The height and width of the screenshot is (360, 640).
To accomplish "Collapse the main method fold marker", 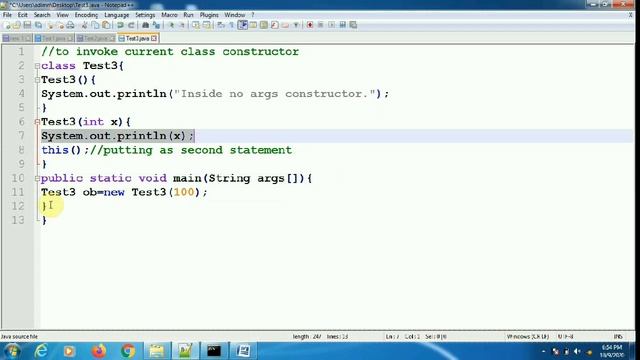I will coord(37,178).
